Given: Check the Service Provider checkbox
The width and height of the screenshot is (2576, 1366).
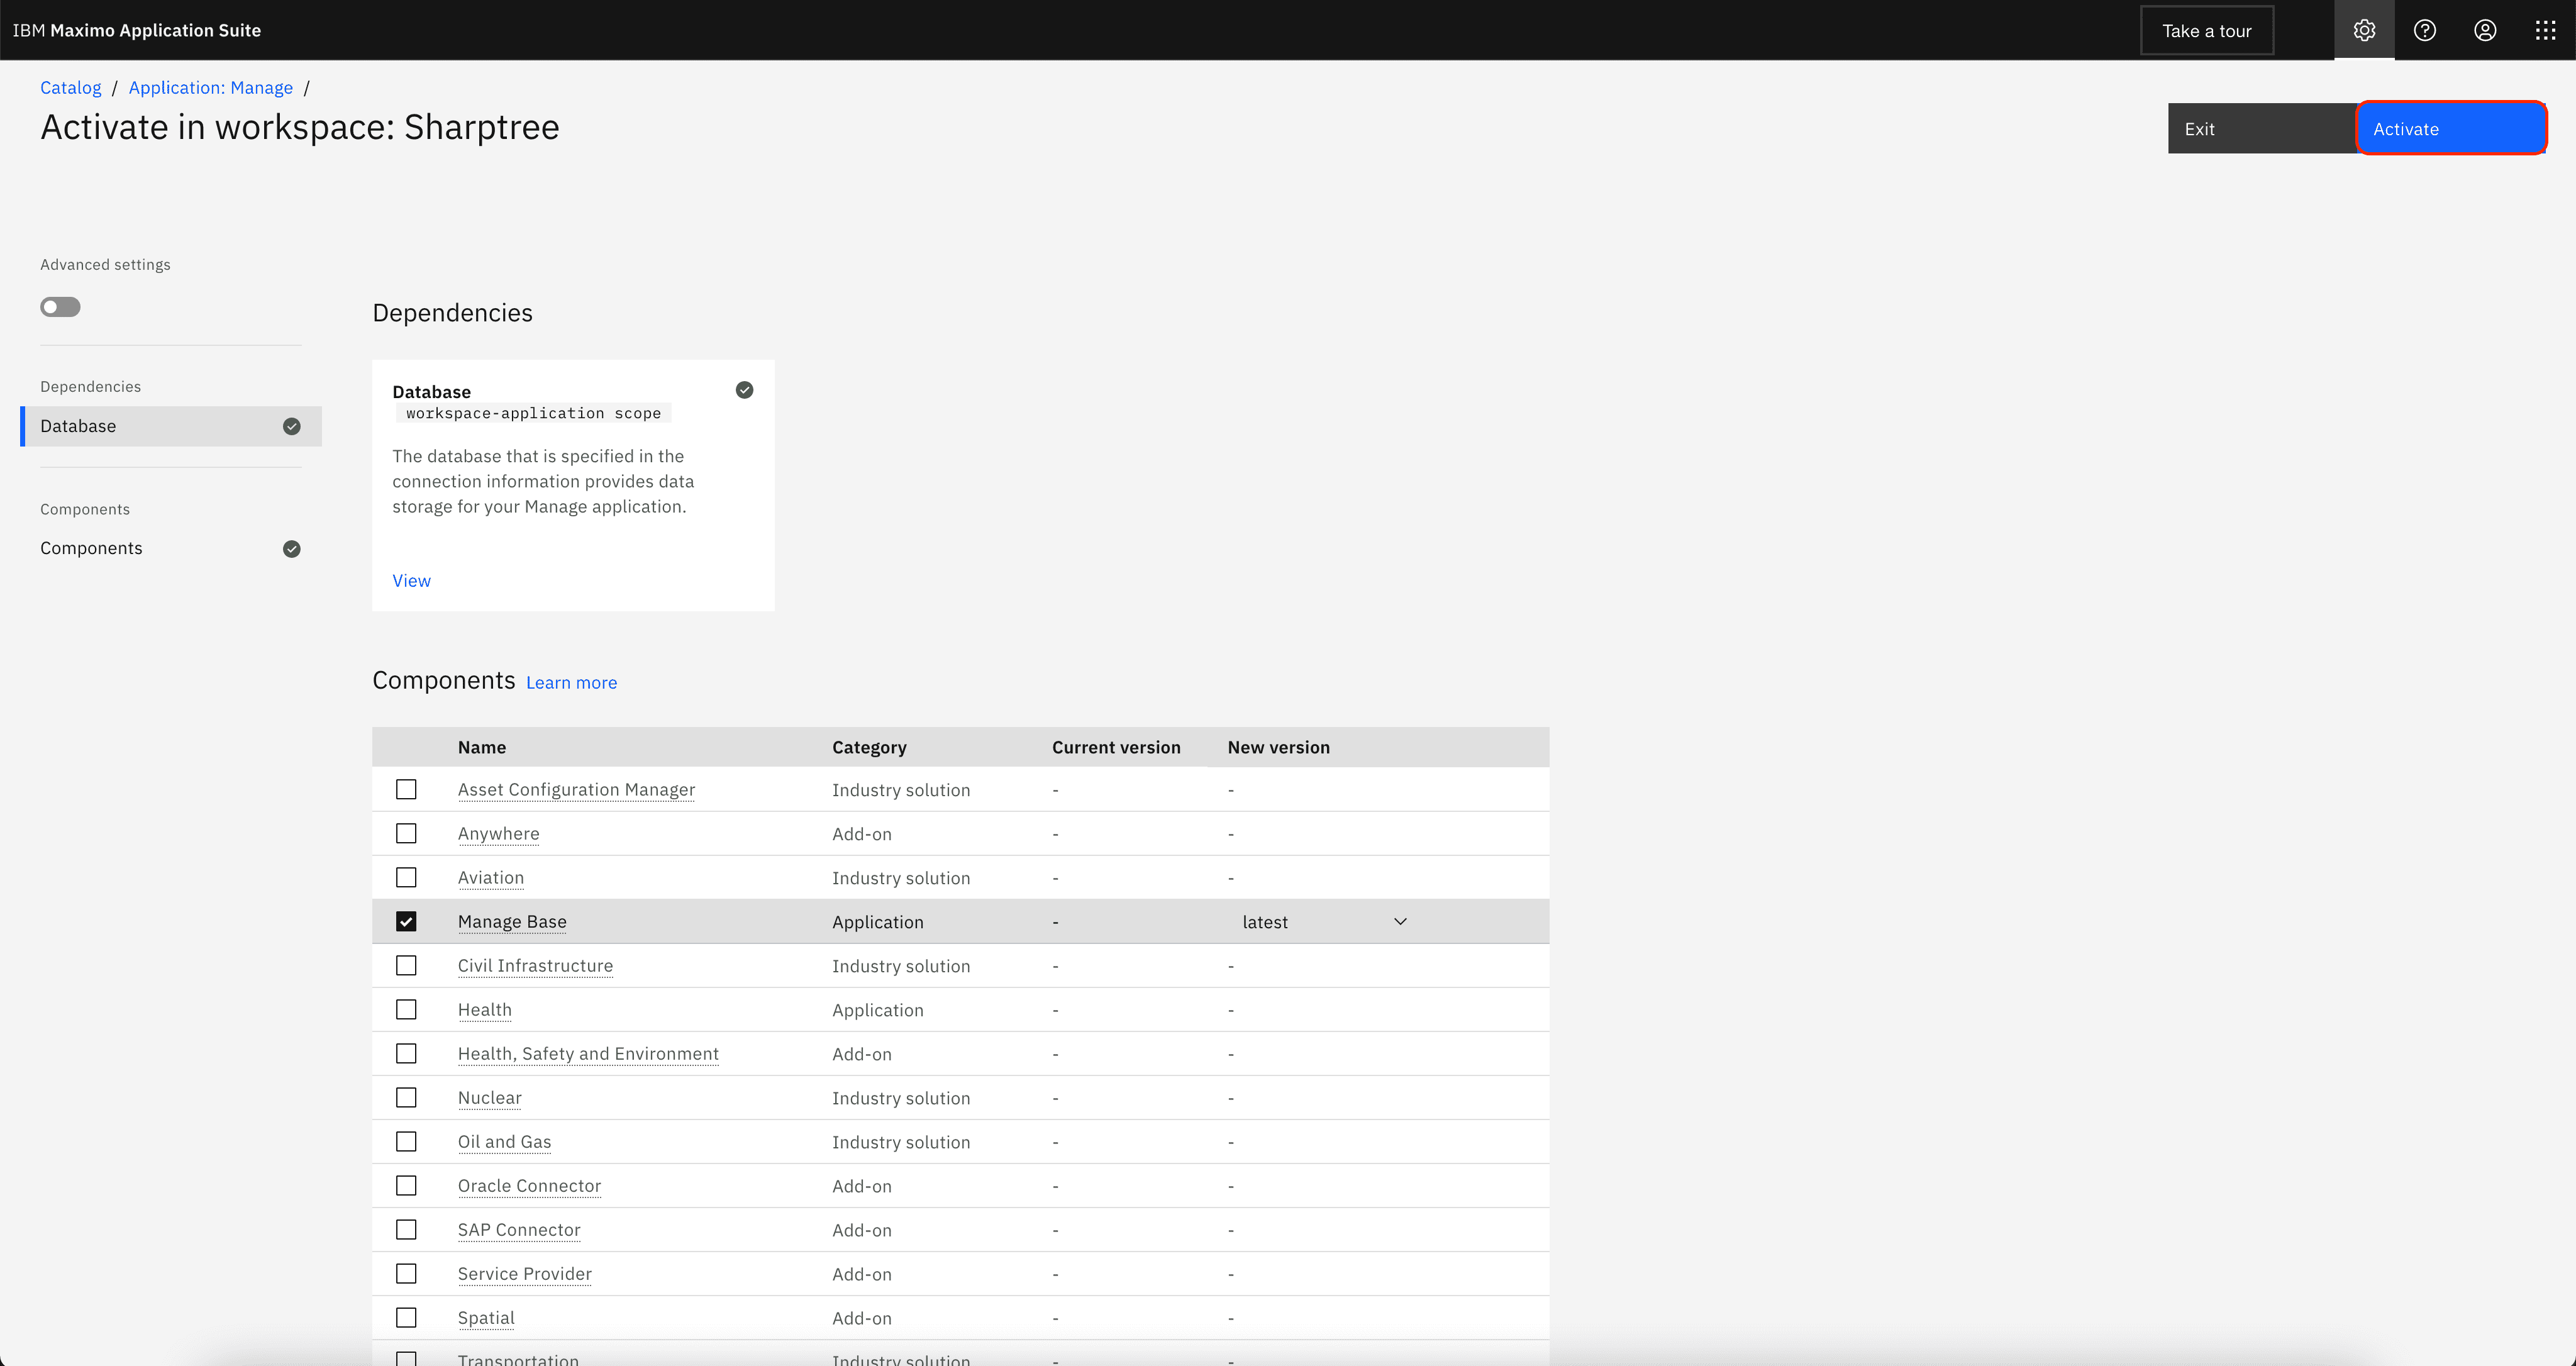Looking at the screenshot, I should [406, 1274].
